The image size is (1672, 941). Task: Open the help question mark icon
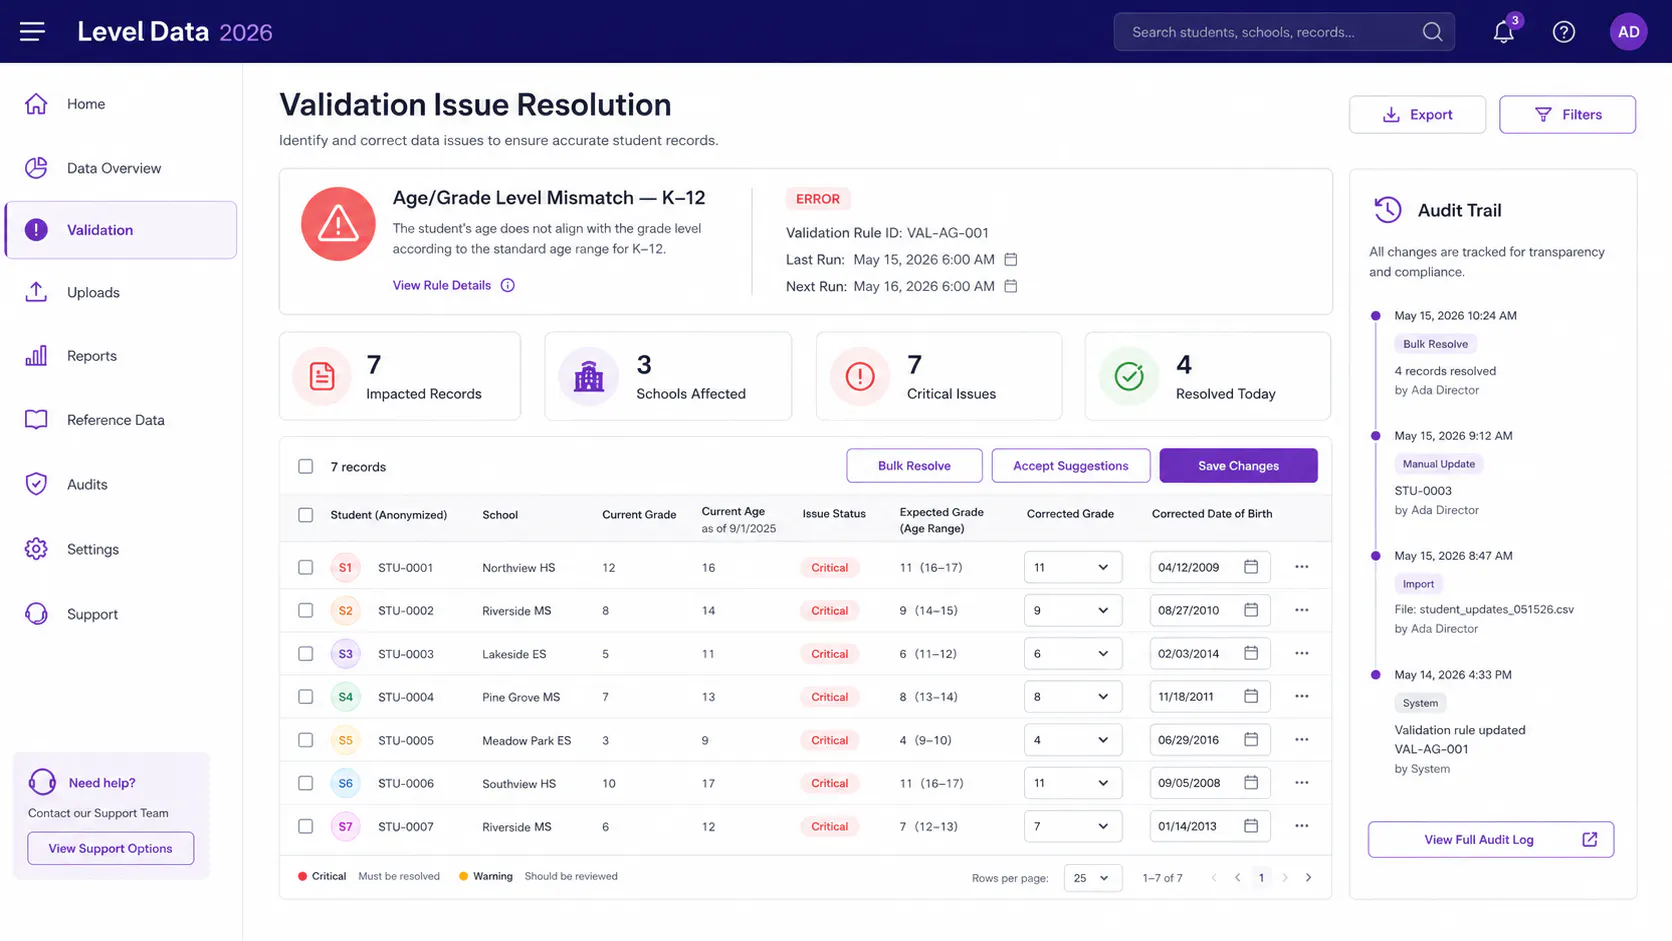pos(1564,32)
